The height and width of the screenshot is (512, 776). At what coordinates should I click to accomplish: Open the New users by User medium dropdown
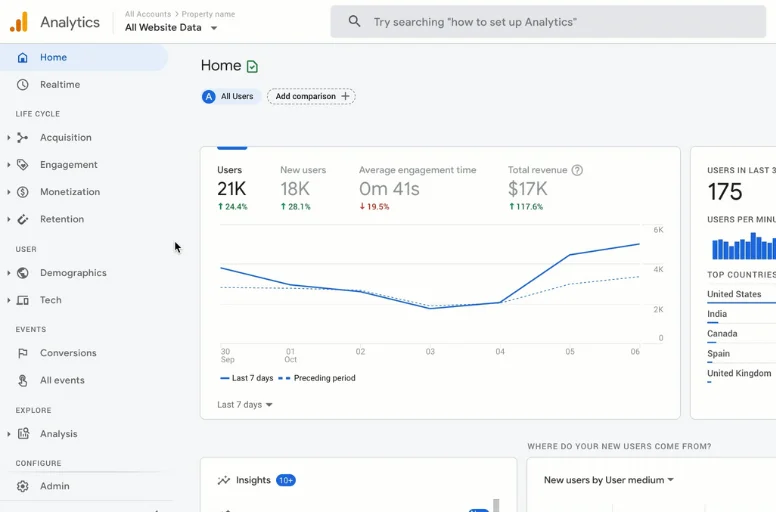click(608, 480)
